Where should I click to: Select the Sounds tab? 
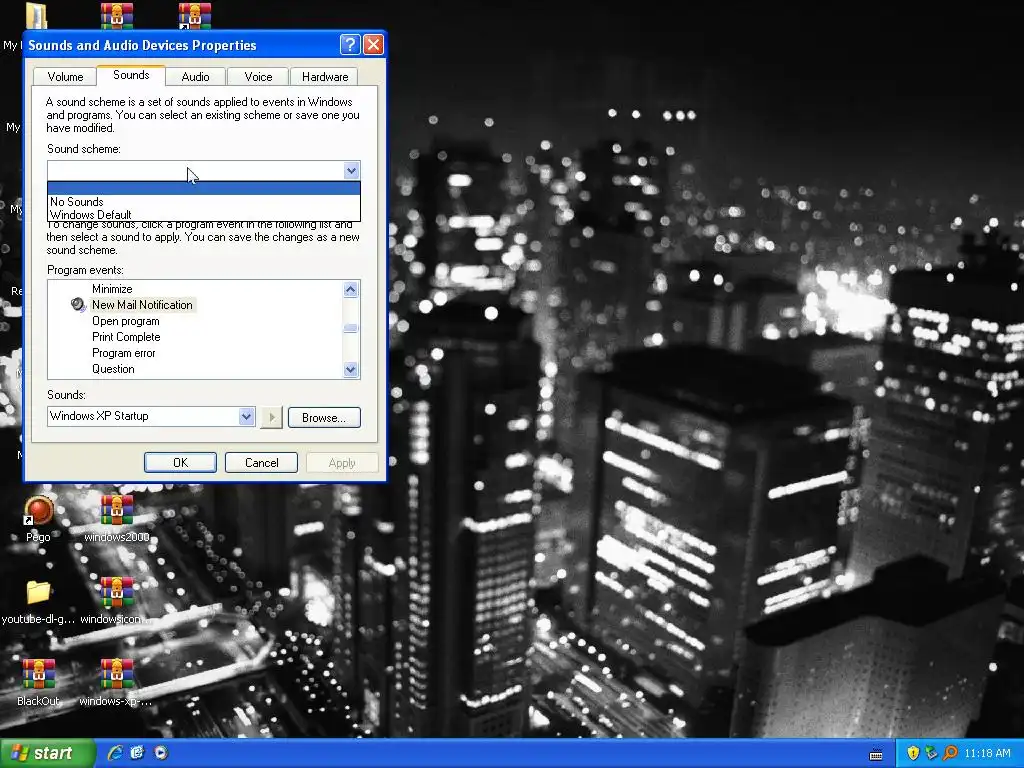(x=131, y=75)
